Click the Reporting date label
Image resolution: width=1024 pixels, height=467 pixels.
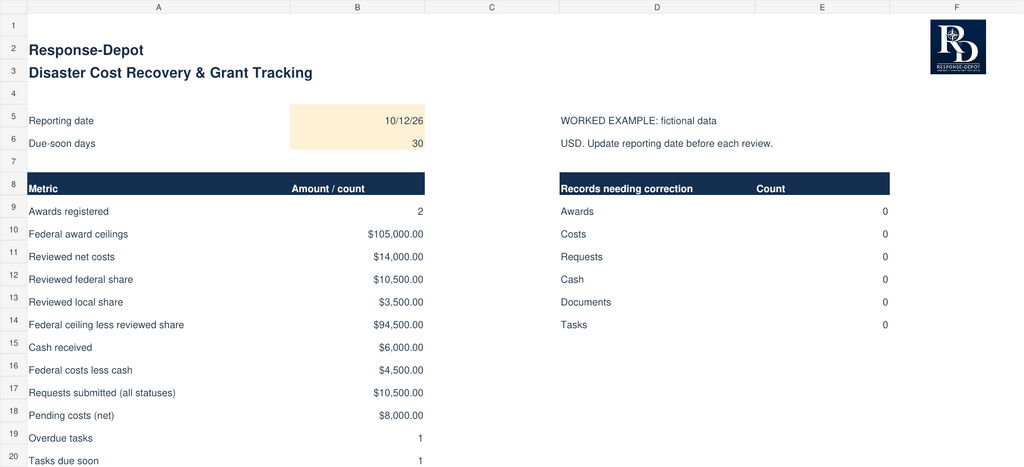click(61, 121)
